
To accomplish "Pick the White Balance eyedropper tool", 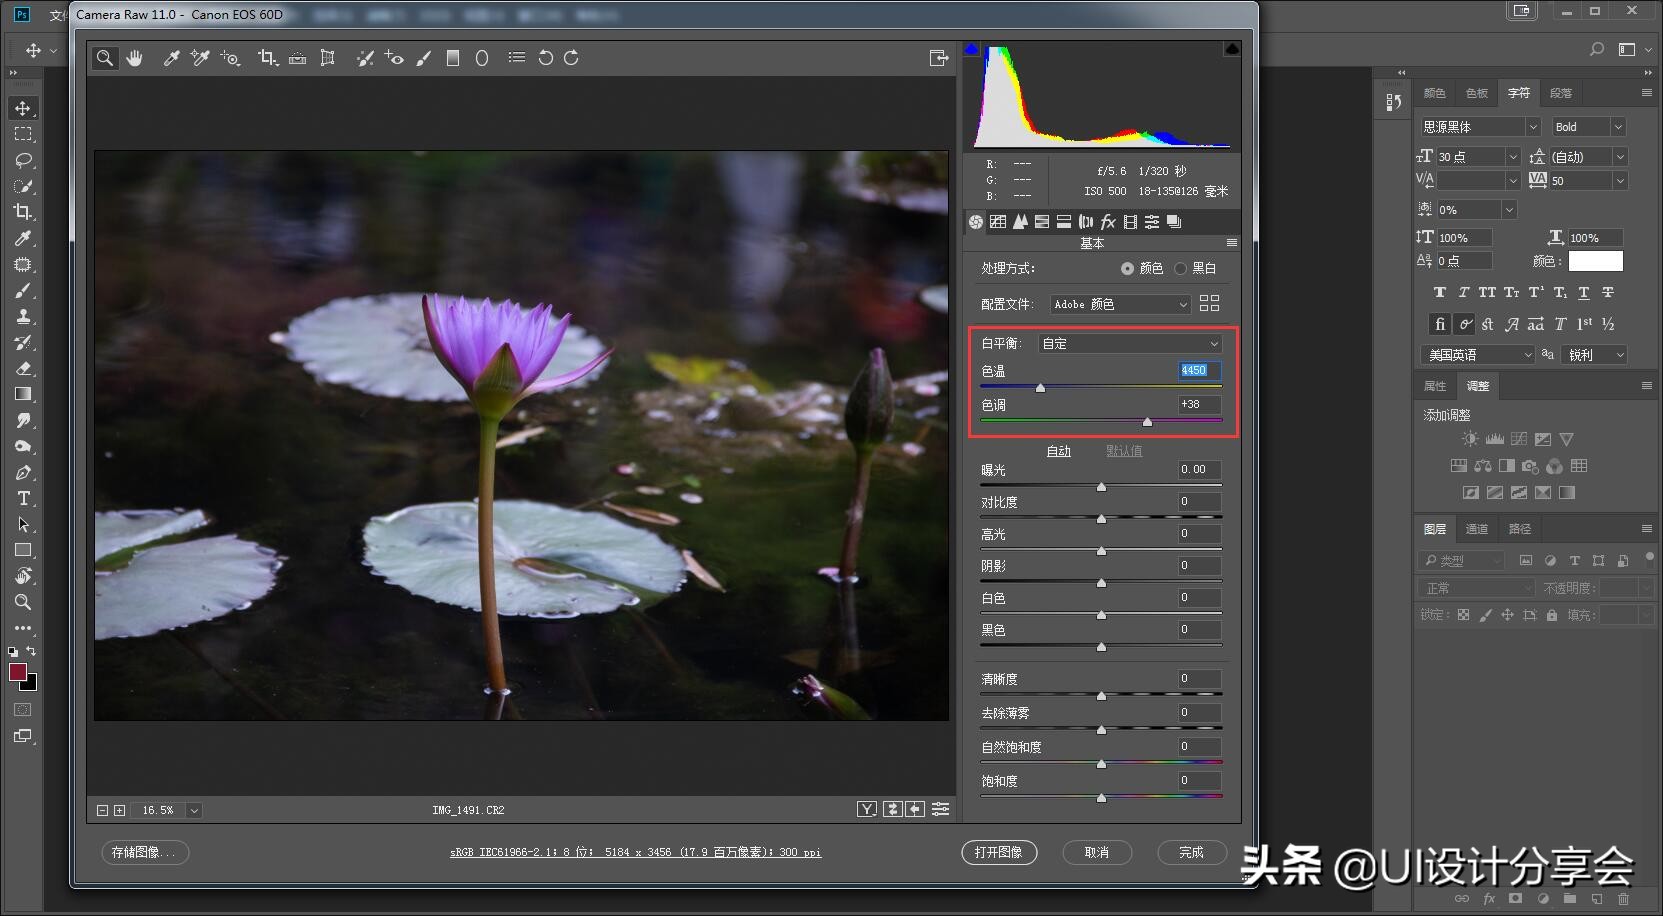I will 171,58.
